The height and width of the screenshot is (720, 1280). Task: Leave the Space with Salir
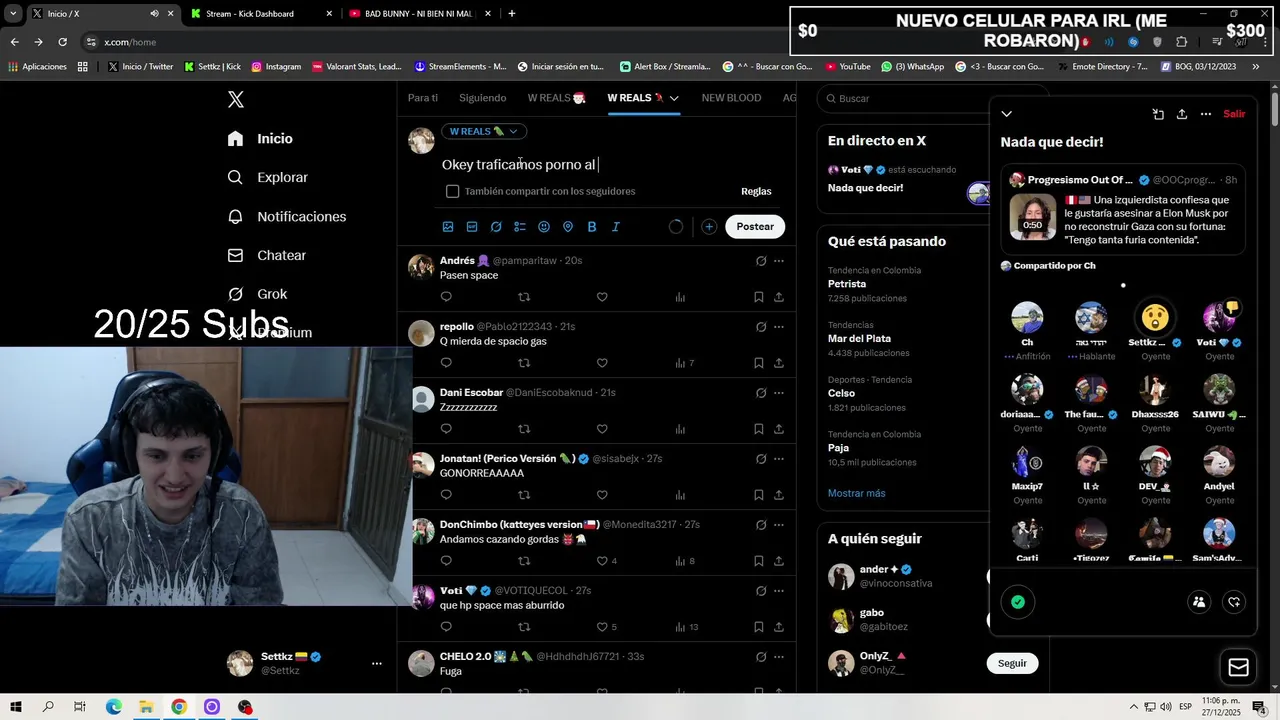click(x=1235, y=114)
